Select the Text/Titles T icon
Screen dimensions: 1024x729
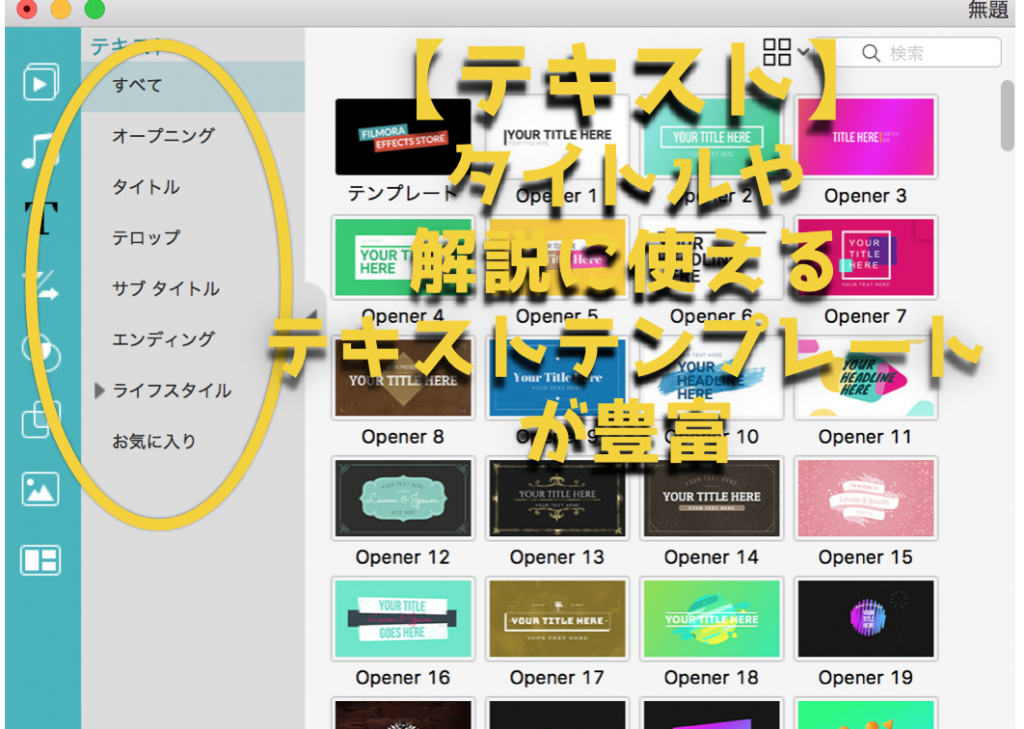tap(41, 218)
